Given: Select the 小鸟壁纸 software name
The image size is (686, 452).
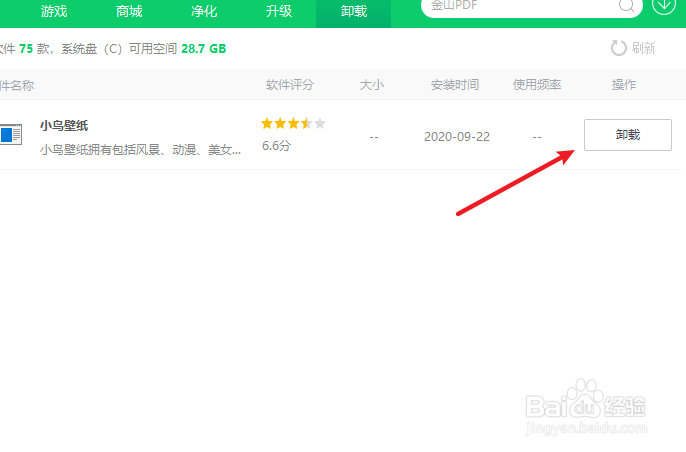Looking at the screenshot, I should 64,126.
